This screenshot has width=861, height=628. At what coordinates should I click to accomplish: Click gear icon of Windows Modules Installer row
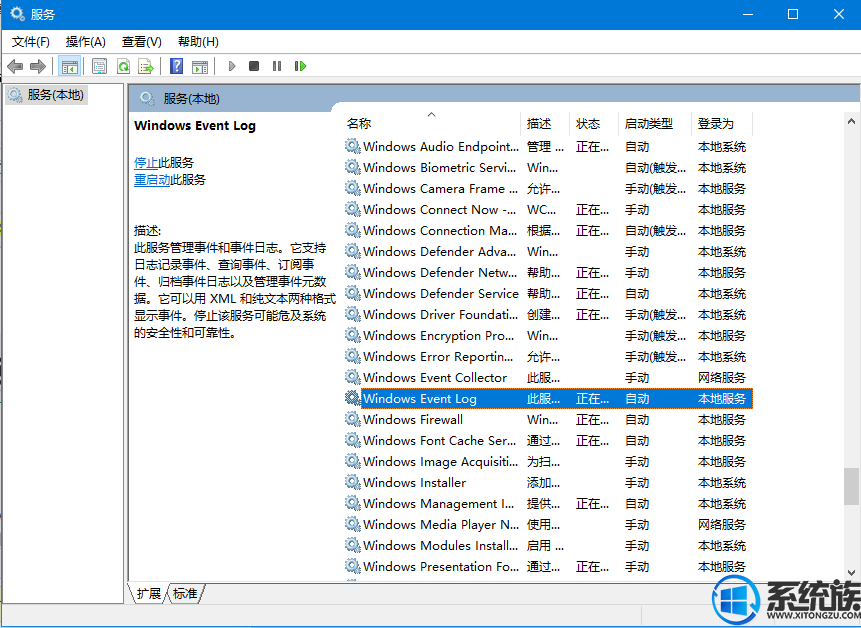(353, 545)
